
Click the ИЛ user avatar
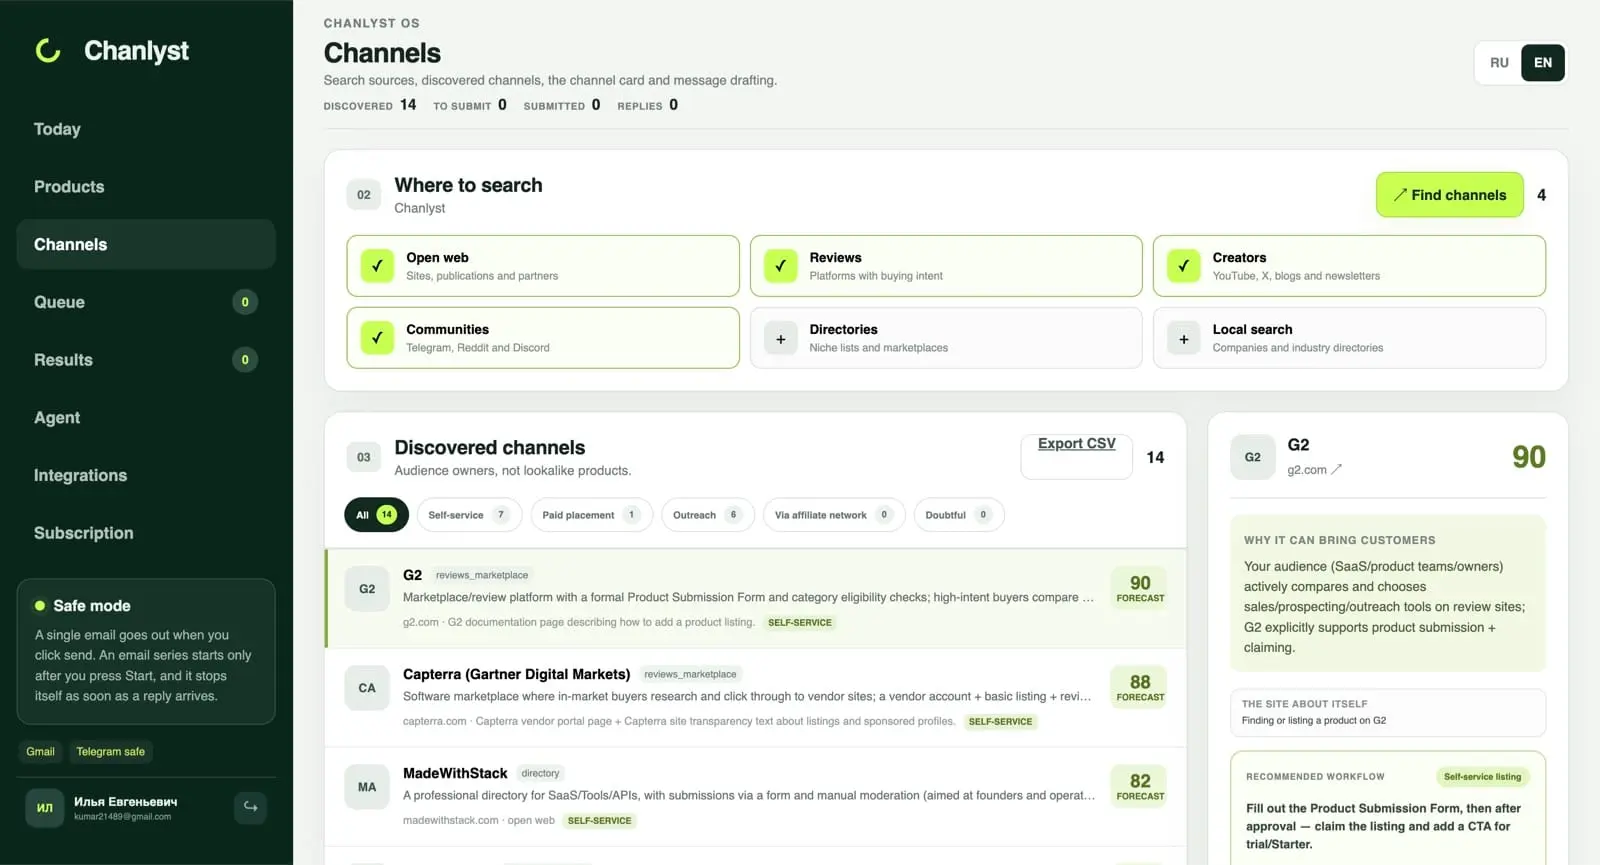click(45, 808)
